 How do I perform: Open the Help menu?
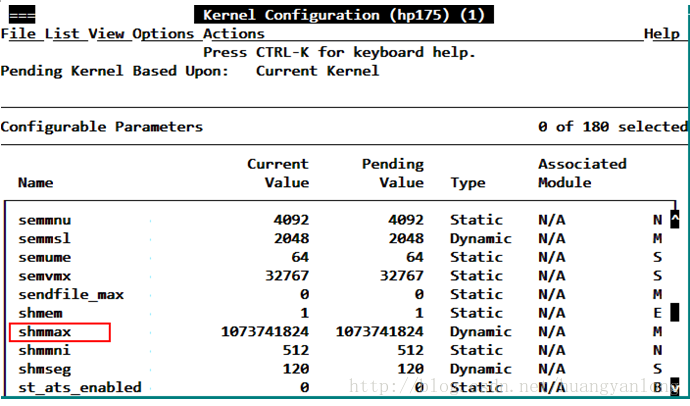[662, 34]
